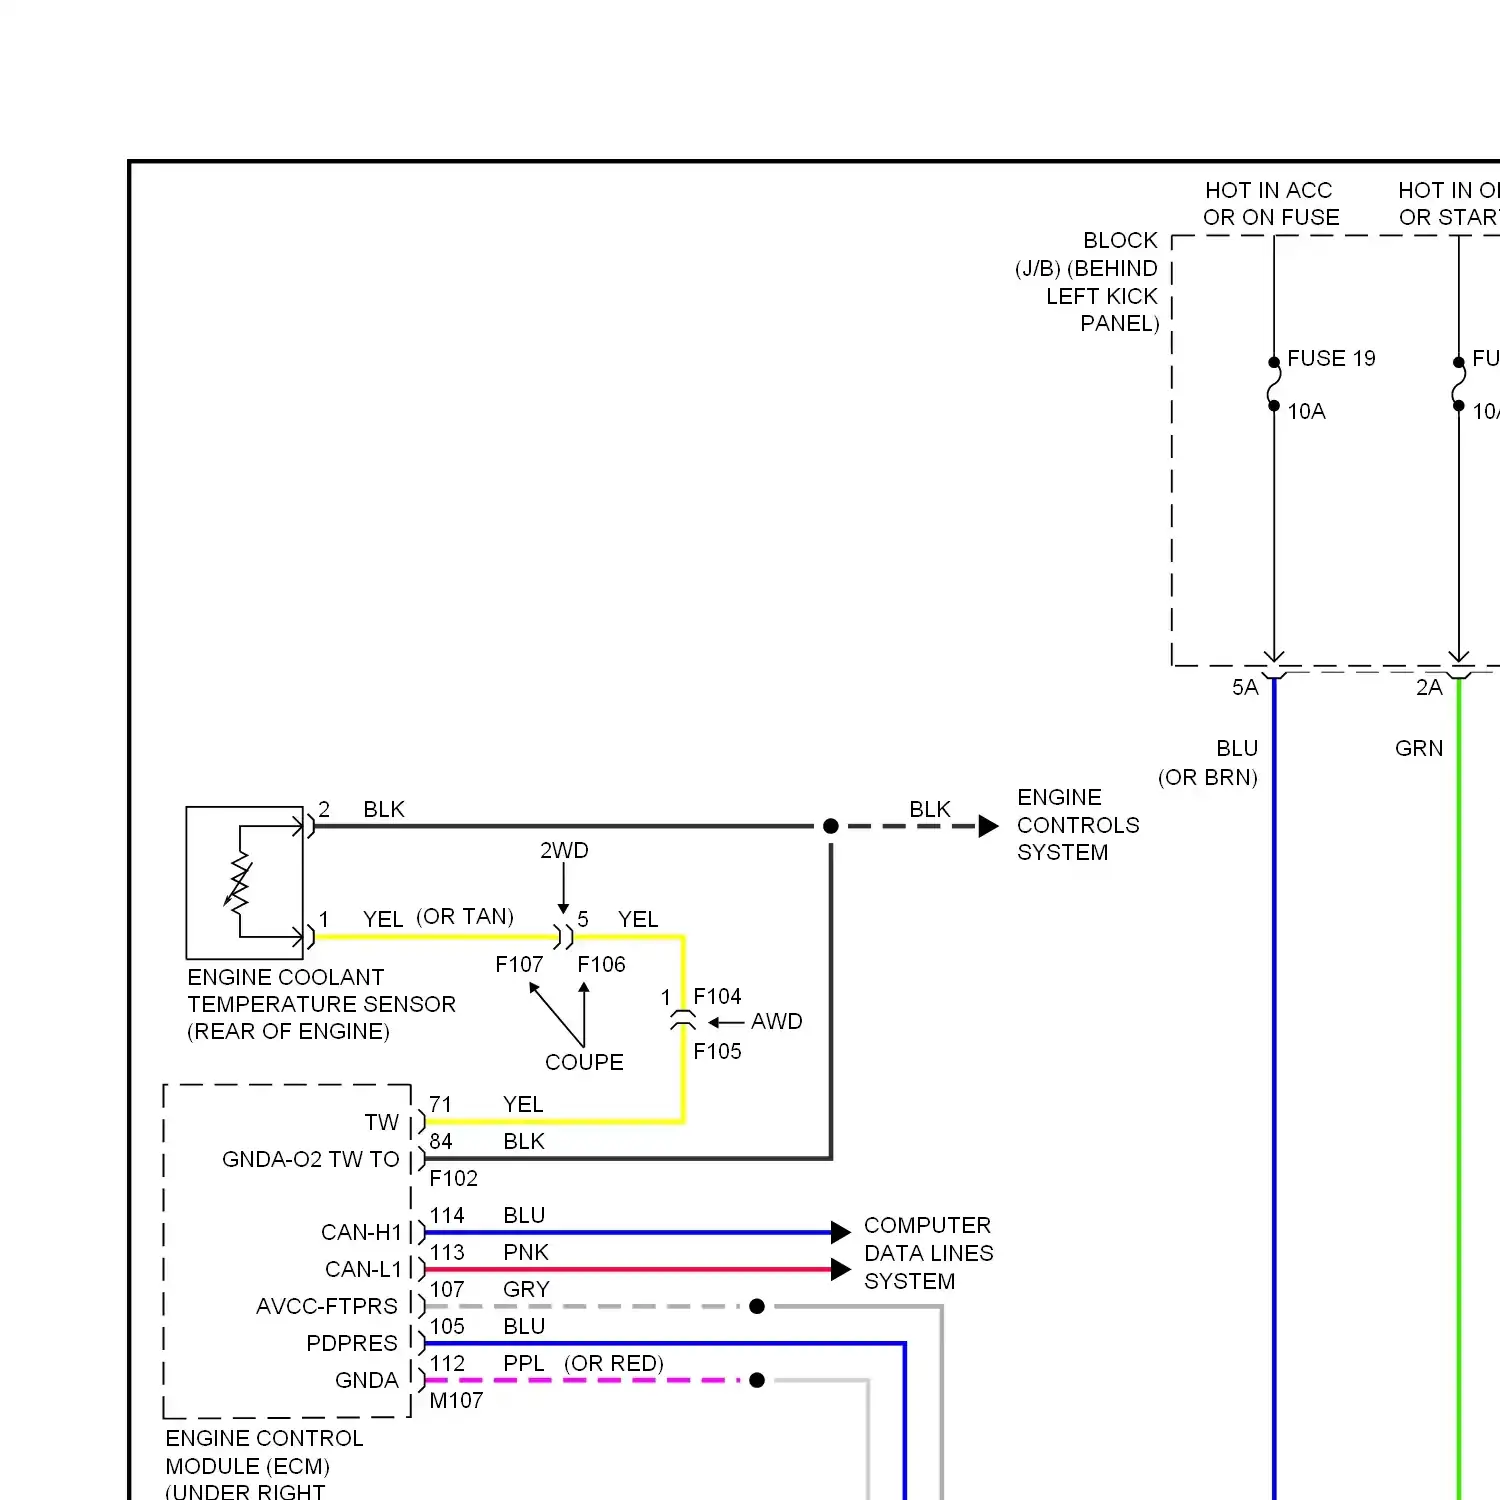Image resolution: width=1500 pixels, height=1500 pixels.
Task: Click the 'BLU' label on pin 114 wire
Action: (524, 1215)
